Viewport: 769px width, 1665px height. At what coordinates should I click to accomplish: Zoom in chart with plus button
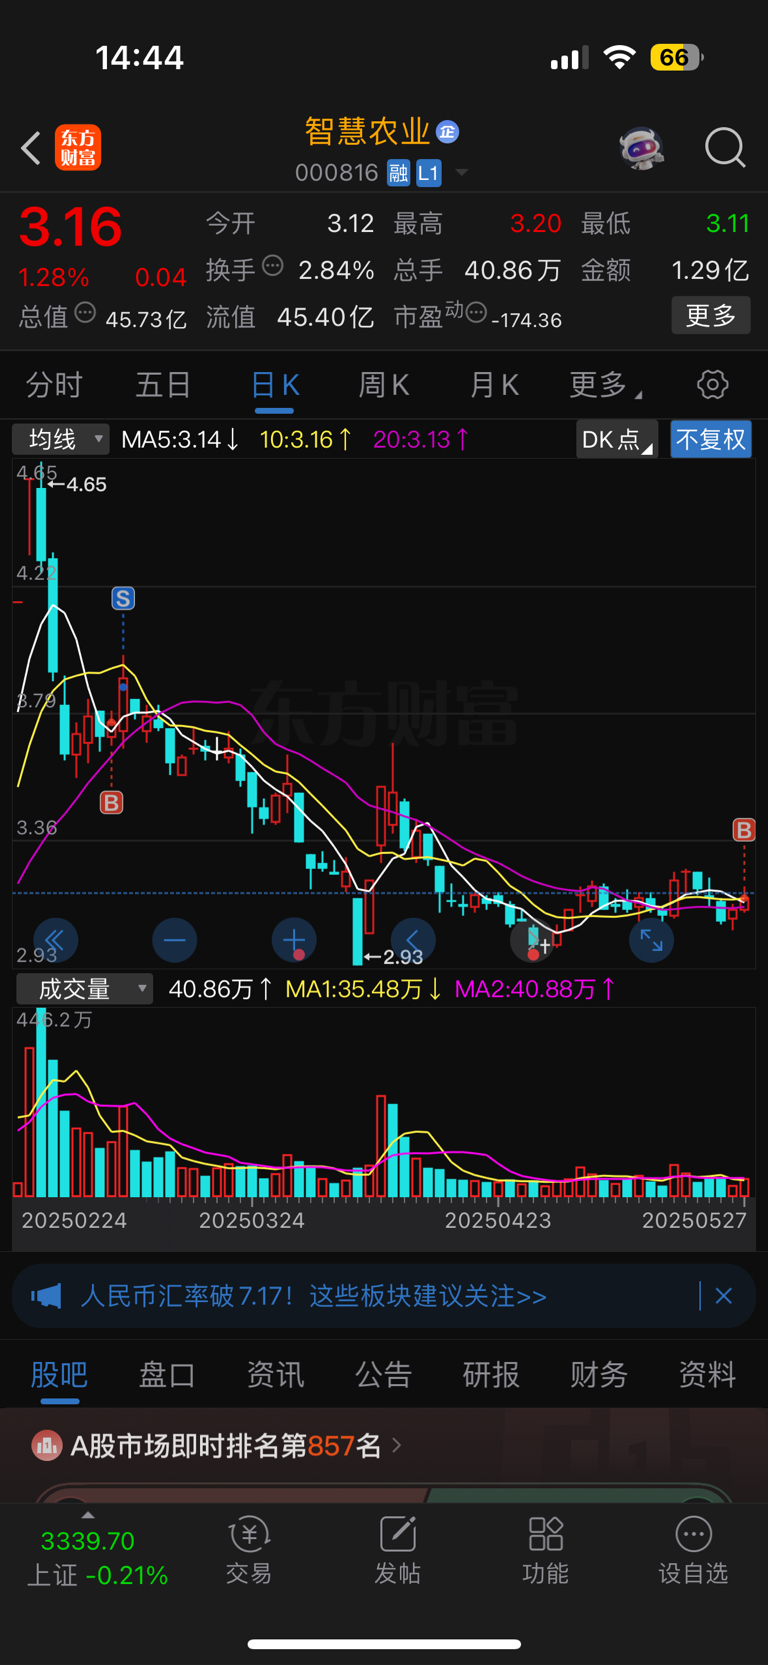[x=294, y=940]
